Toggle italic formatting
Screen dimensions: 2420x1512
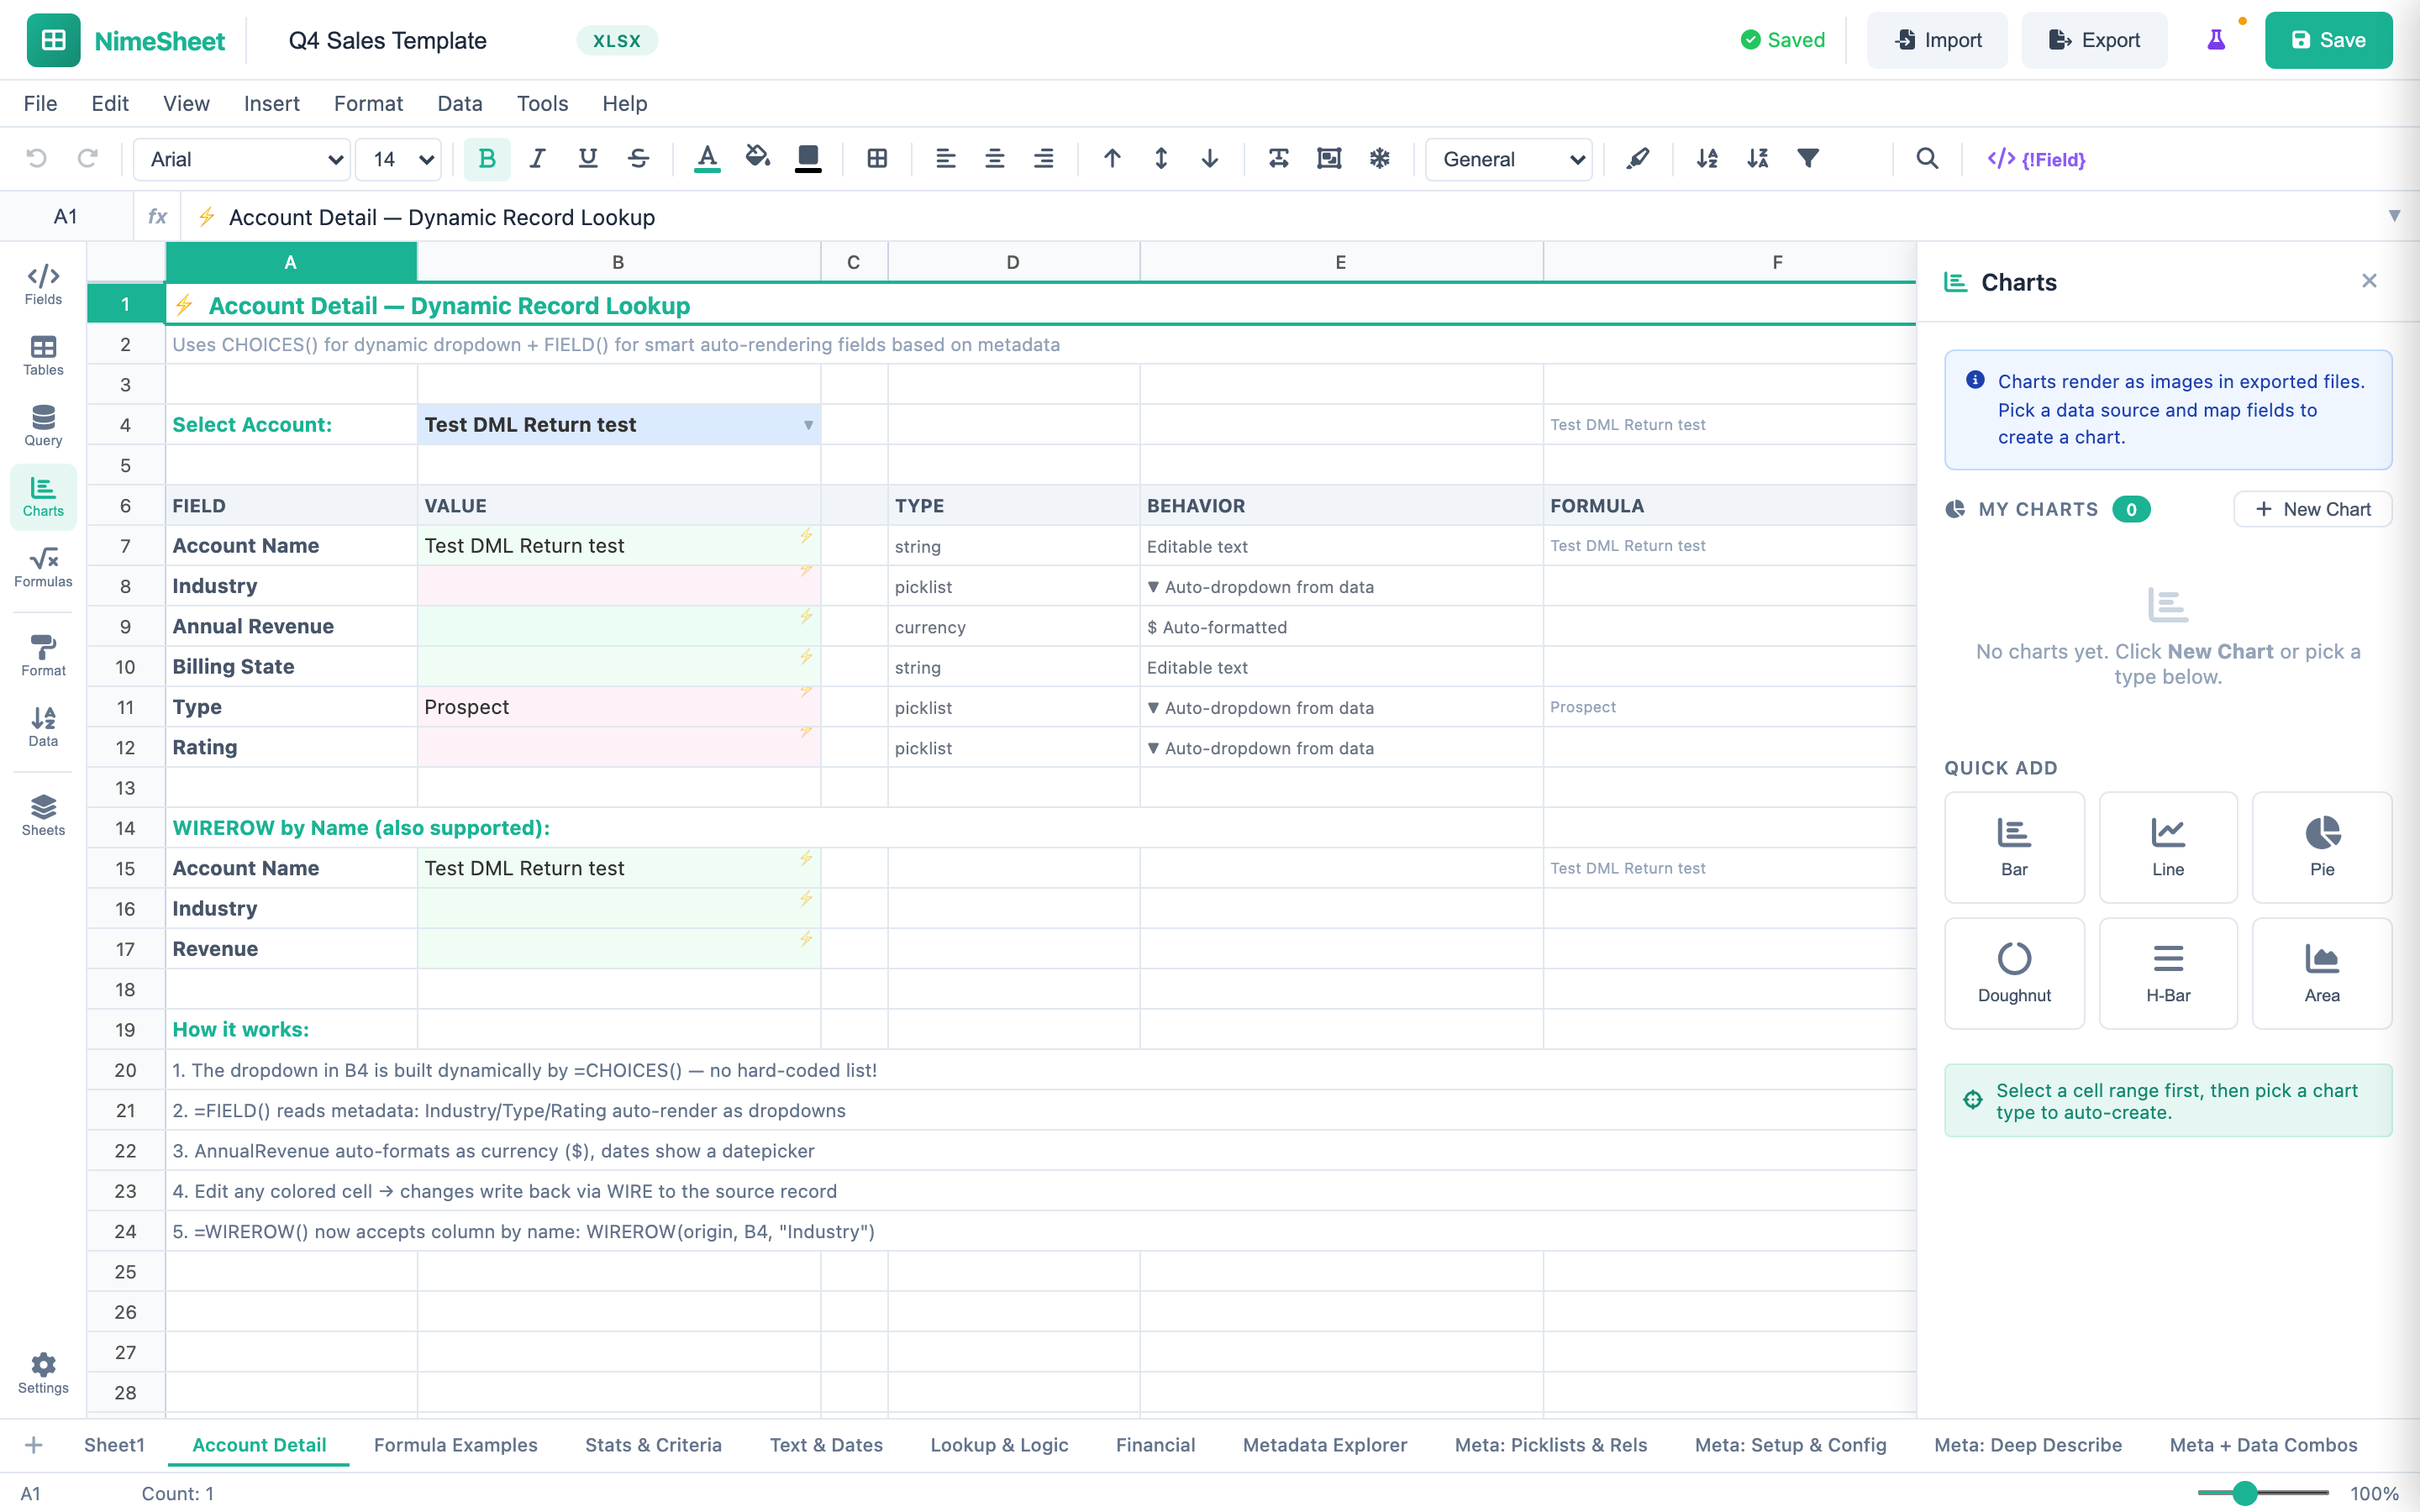(x=537, y=158)
